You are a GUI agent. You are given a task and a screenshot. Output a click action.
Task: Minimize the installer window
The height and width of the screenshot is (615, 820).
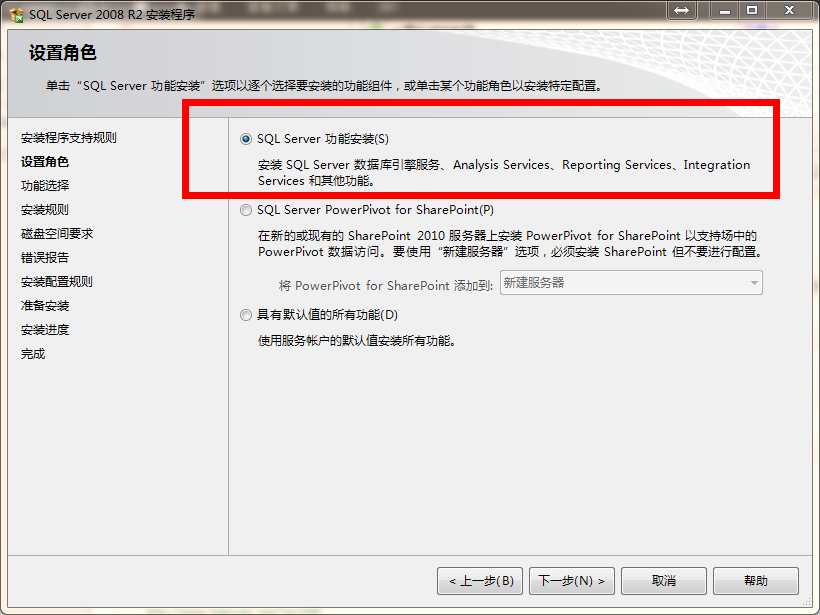(x=724, y=10)
